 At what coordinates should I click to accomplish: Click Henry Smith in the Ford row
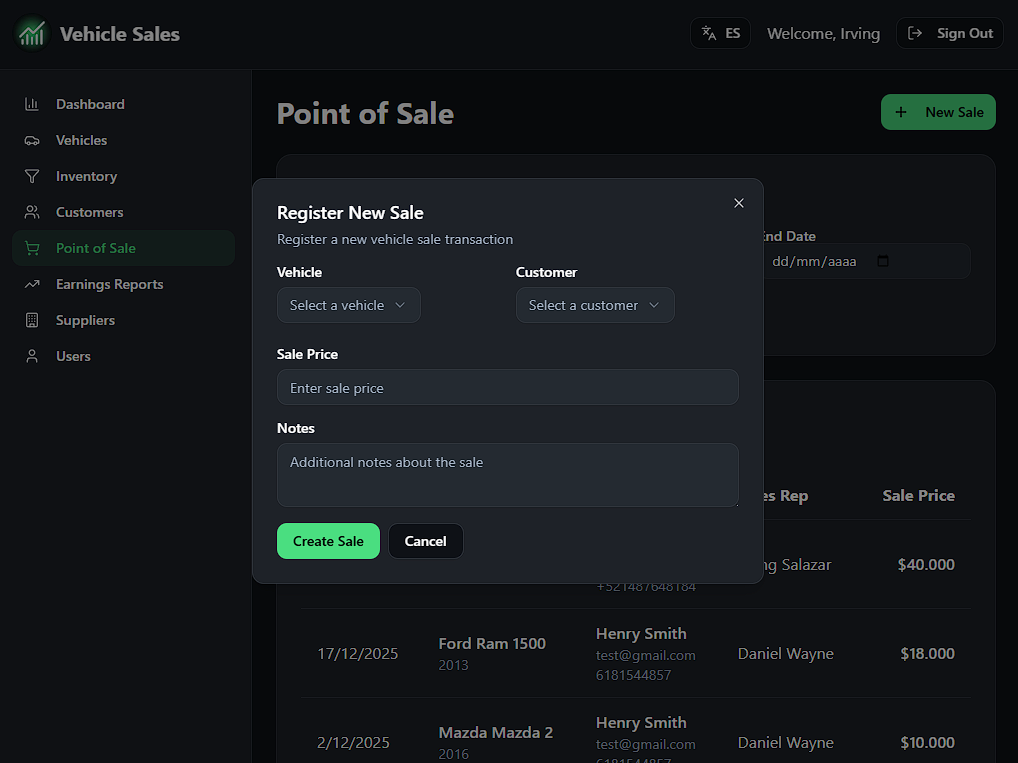[x=641, y=633]
